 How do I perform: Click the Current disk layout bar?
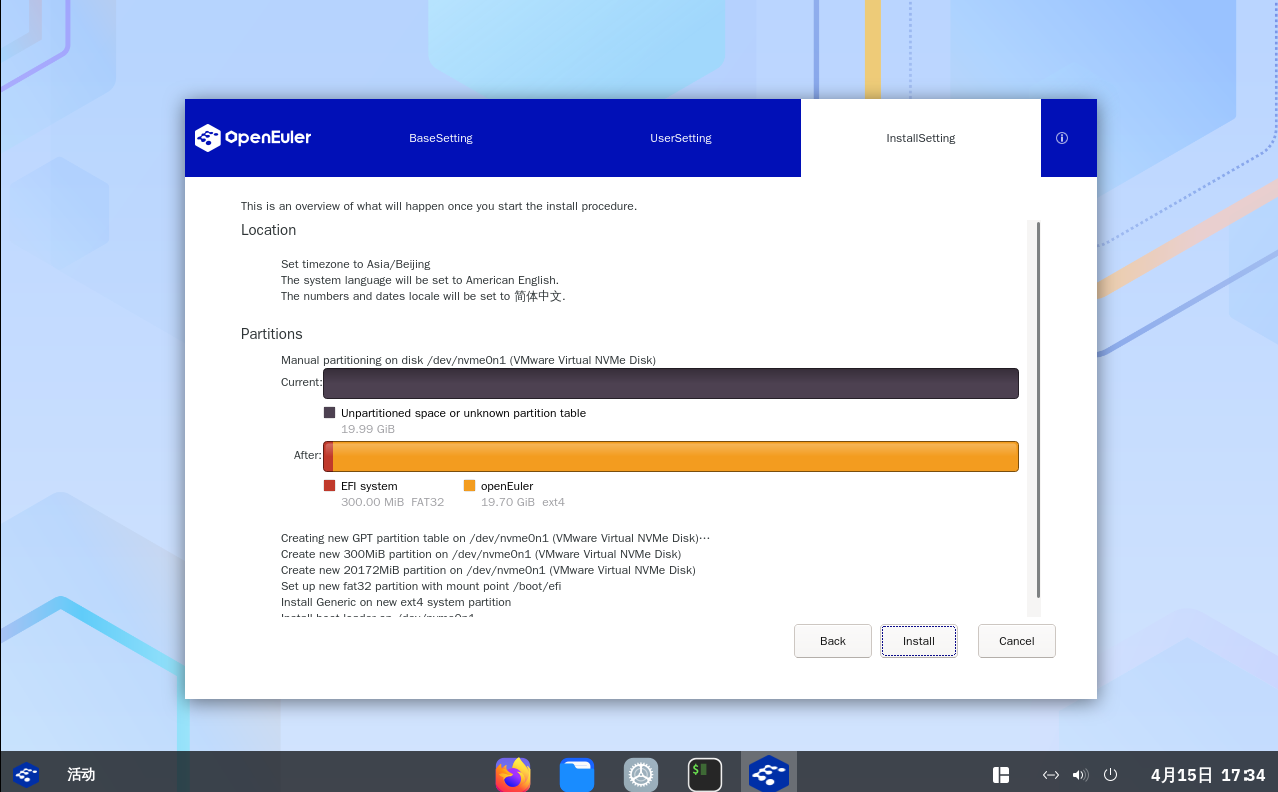pos(671,384)
